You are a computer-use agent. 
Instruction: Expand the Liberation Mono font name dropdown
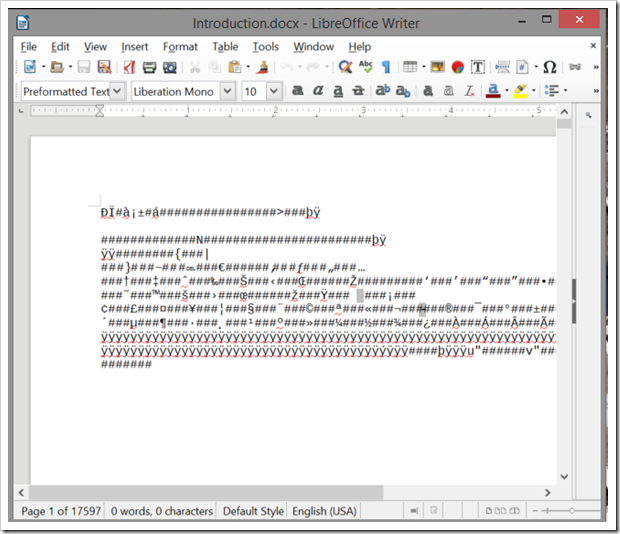click(227, 91)
